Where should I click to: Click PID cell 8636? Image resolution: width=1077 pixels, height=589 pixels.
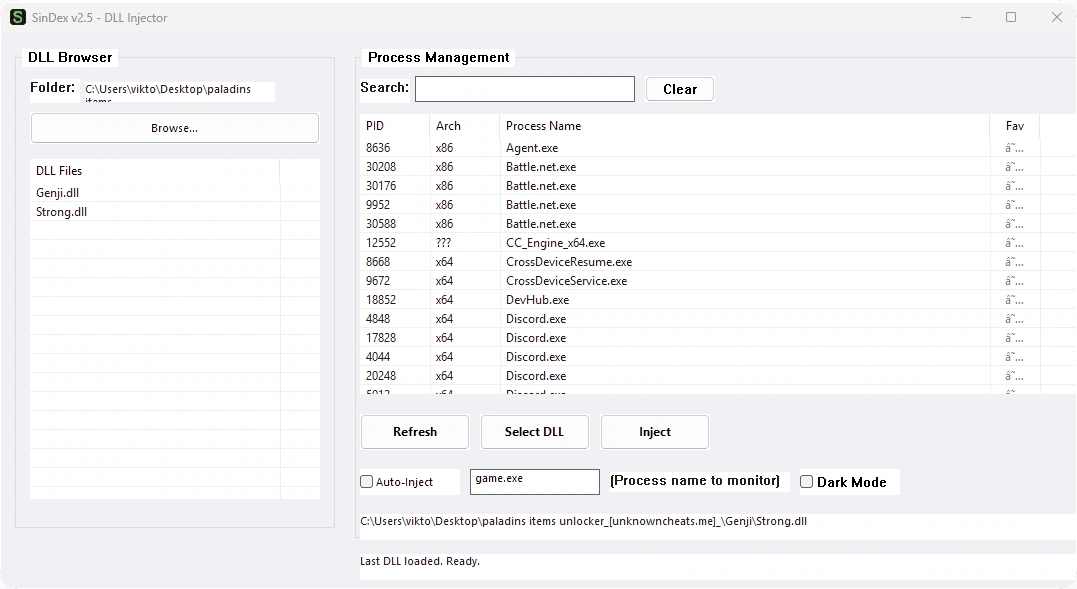click(x=378, y=148)
